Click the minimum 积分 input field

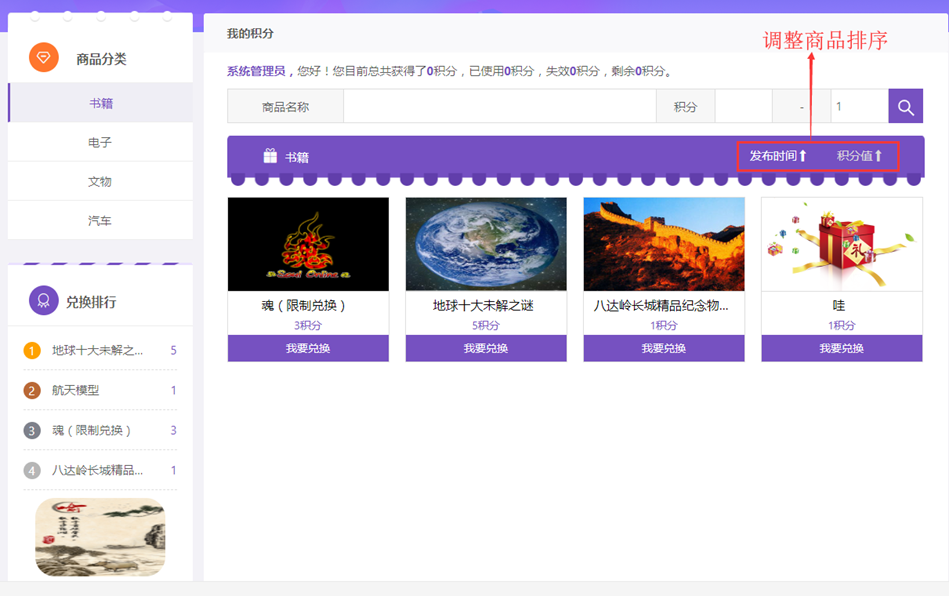[743, 106]
